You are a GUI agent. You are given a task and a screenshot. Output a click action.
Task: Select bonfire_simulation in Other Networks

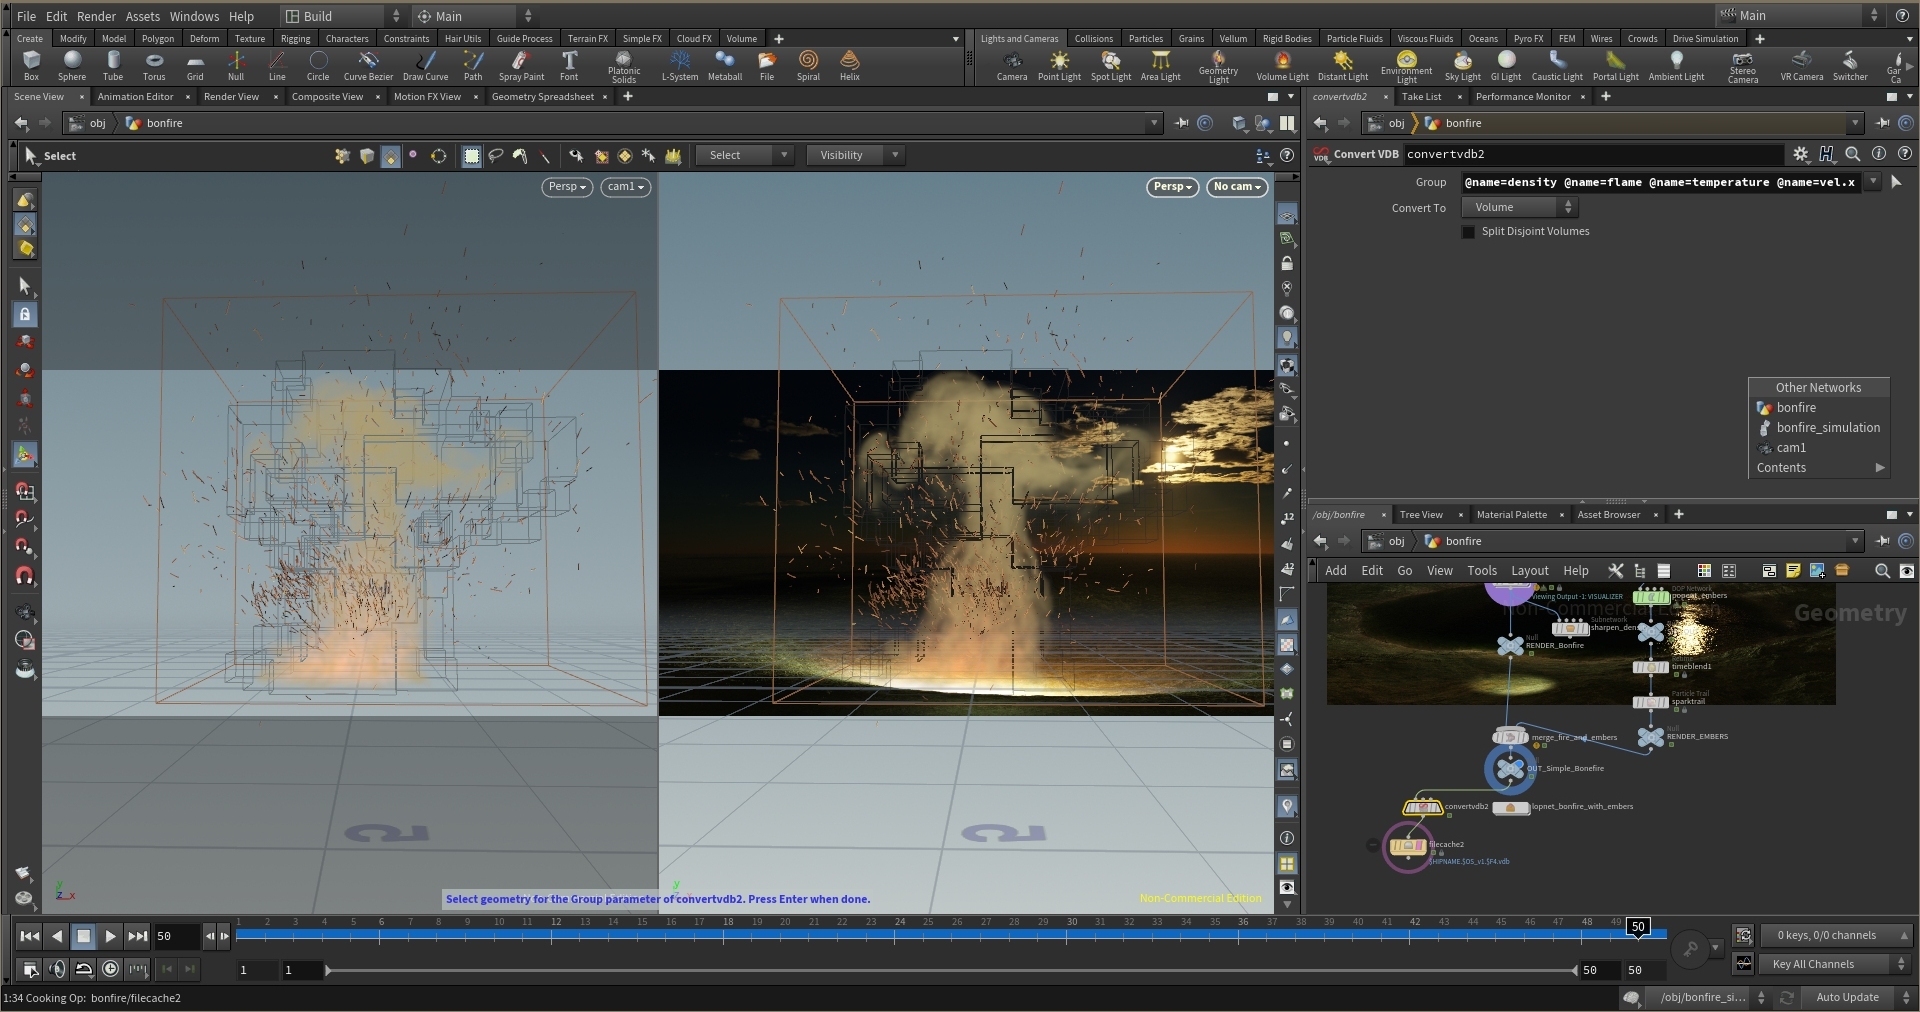coord(1827,428)
